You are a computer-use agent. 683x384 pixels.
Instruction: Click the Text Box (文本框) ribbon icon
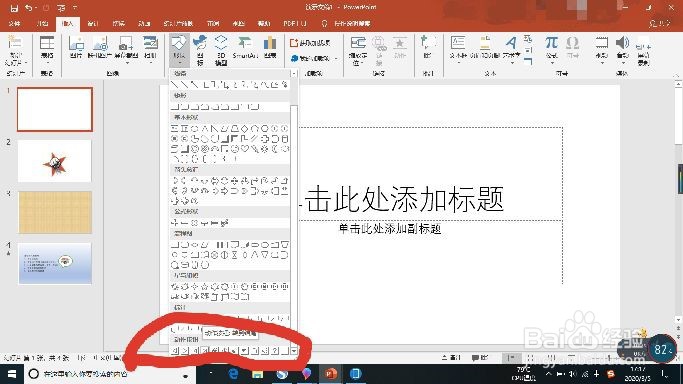click(458, 43)
